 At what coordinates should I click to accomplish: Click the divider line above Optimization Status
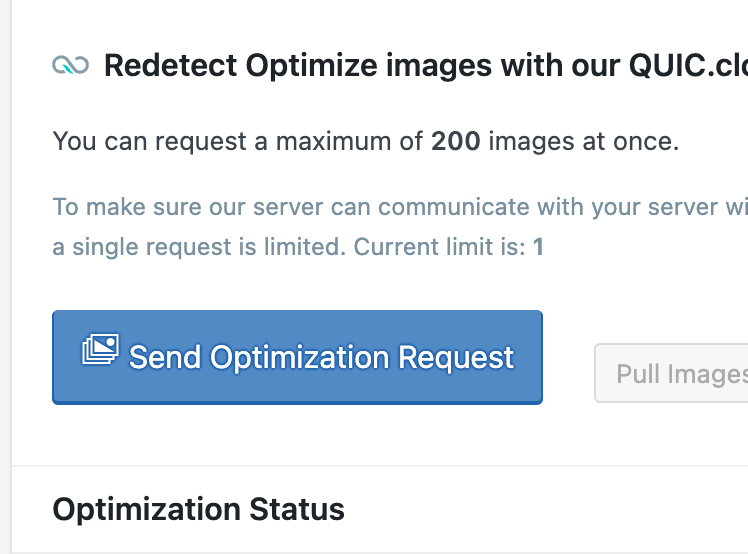pos(380,466)
